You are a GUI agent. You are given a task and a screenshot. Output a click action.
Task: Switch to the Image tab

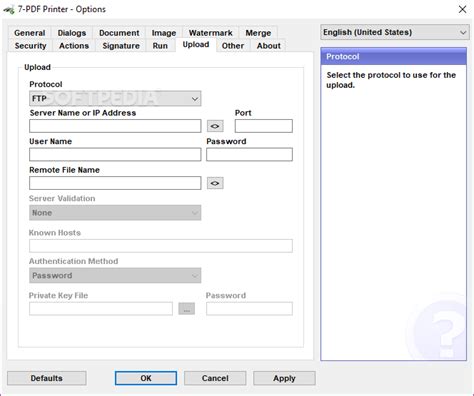164,33
